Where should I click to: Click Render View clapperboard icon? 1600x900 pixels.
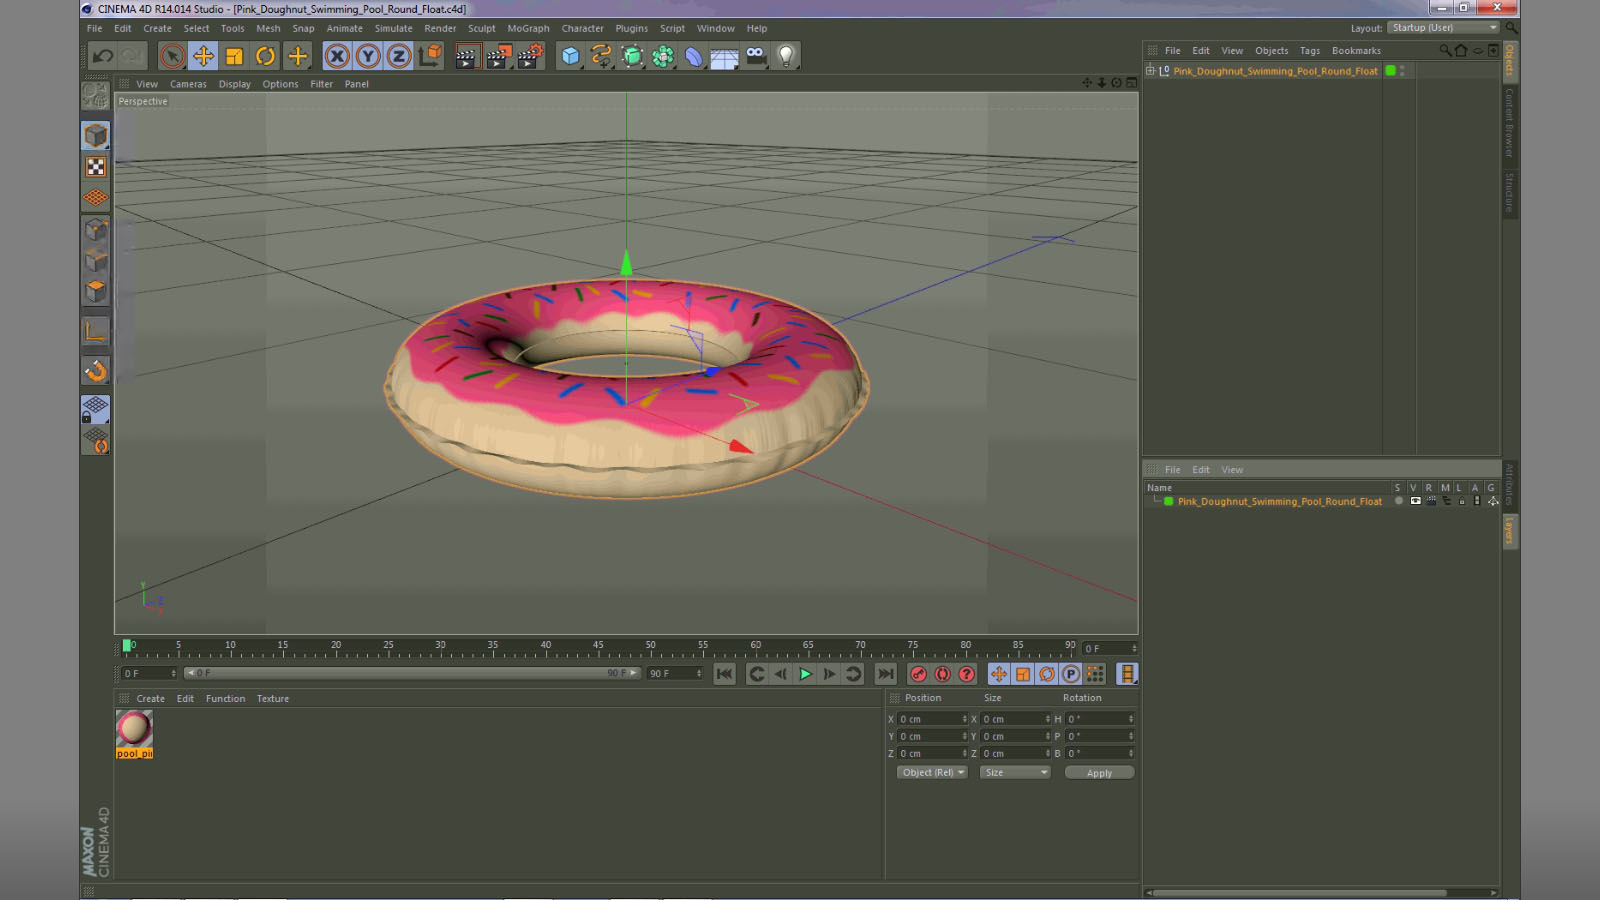pos(466,56)
